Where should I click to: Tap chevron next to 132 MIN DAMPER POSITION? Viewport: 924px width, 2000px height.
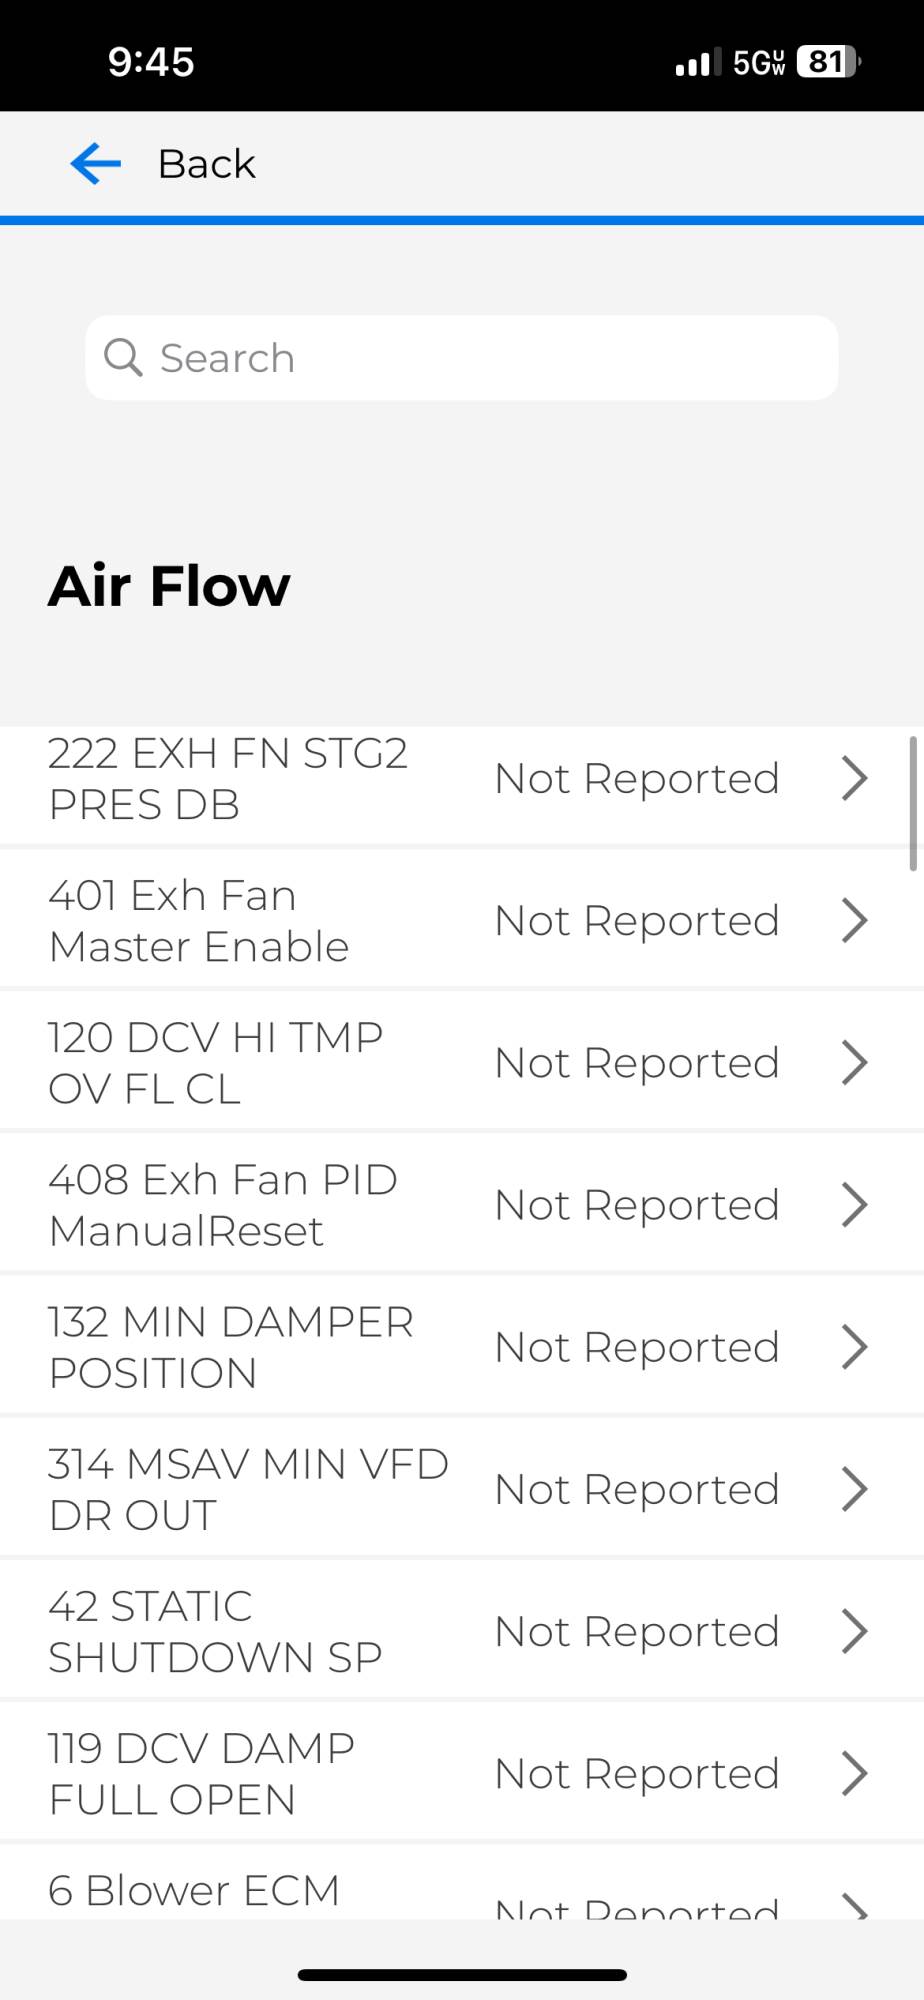coord(854,1346)
